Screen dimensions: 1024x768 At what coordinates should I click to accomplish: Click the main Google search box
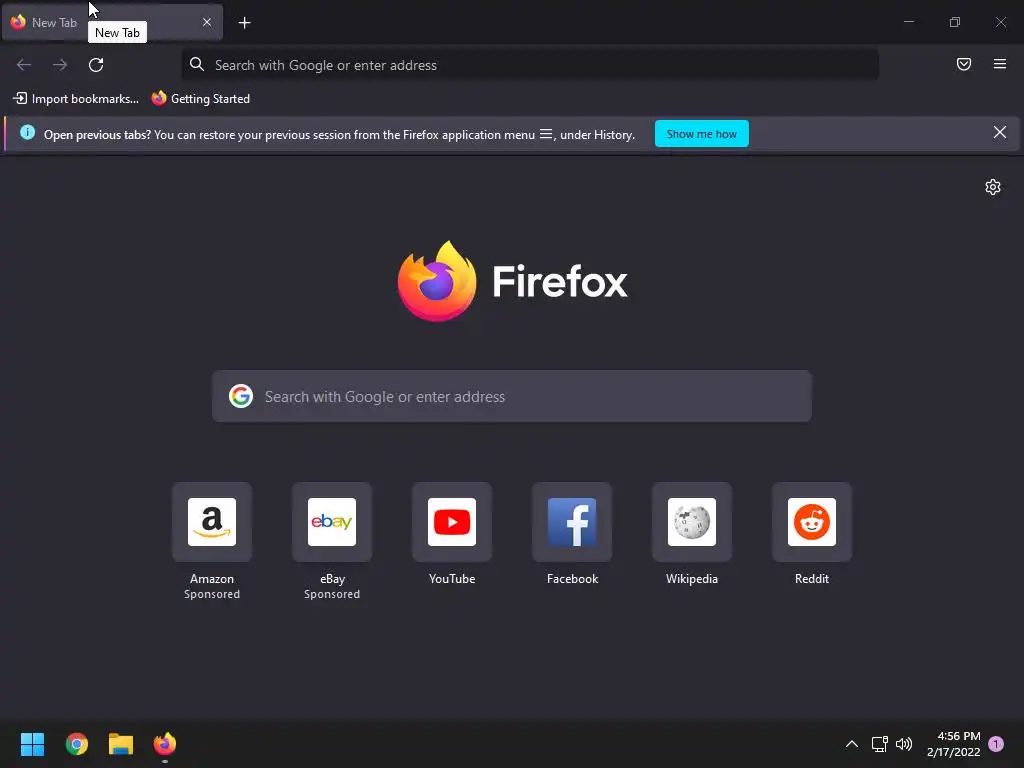[x=512, y=396]
